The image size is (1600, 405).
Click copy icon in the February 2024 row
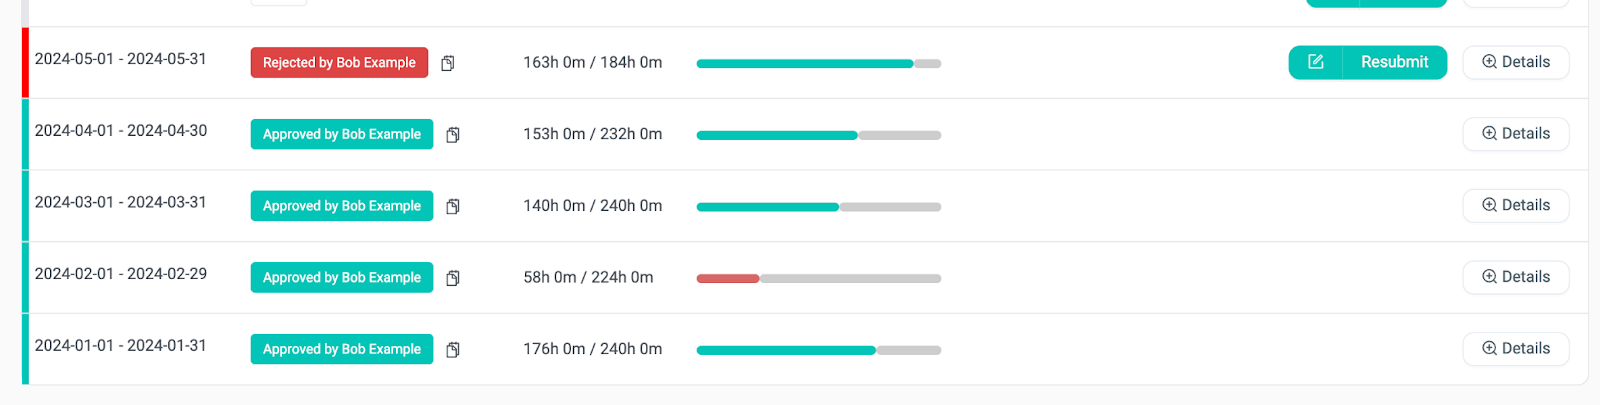453,278
